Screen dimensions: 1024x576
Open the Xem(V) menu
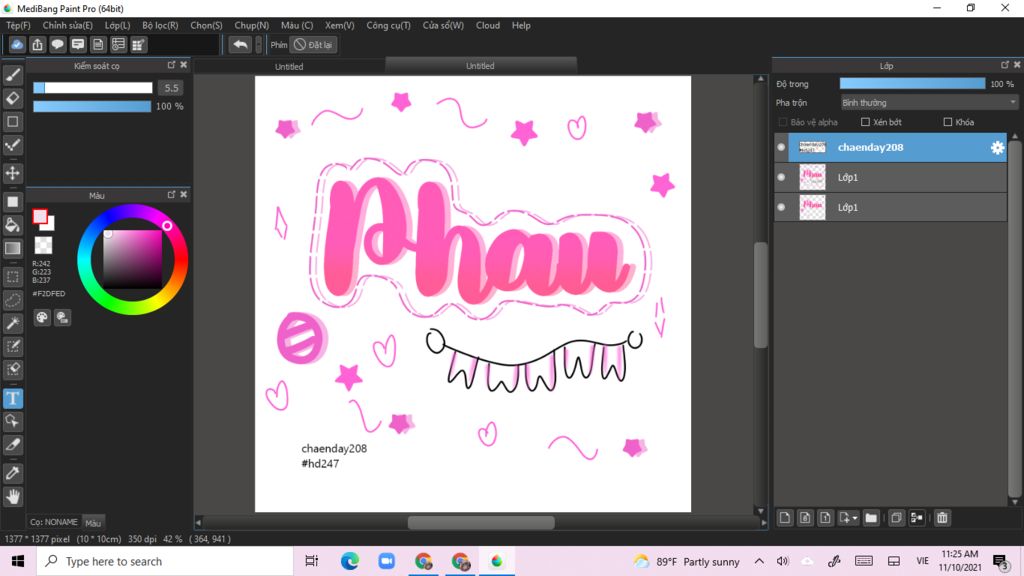pos(340,25)
